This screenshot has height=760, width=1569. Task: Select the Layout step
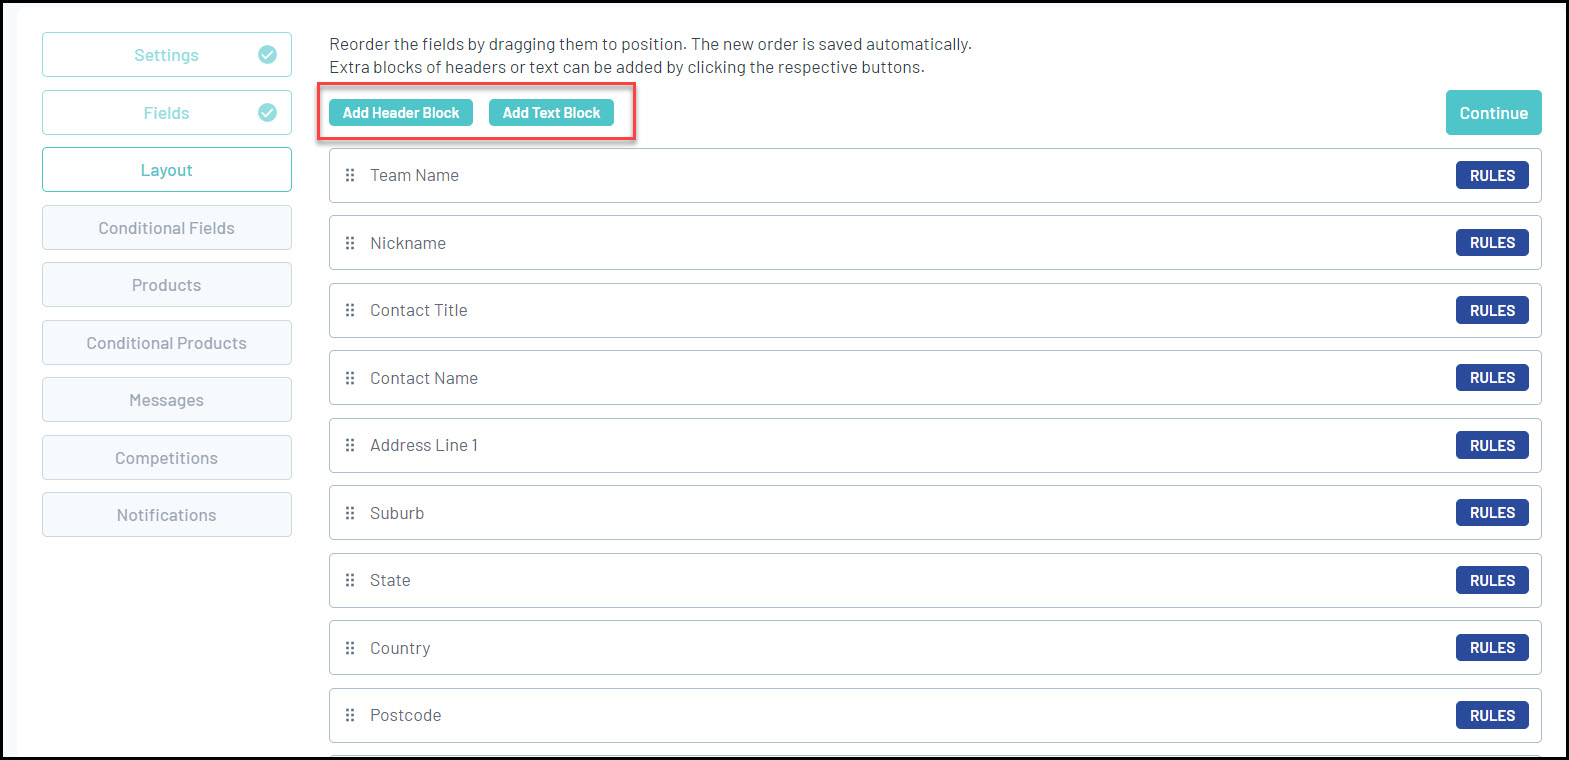click(x=167, y=170)
